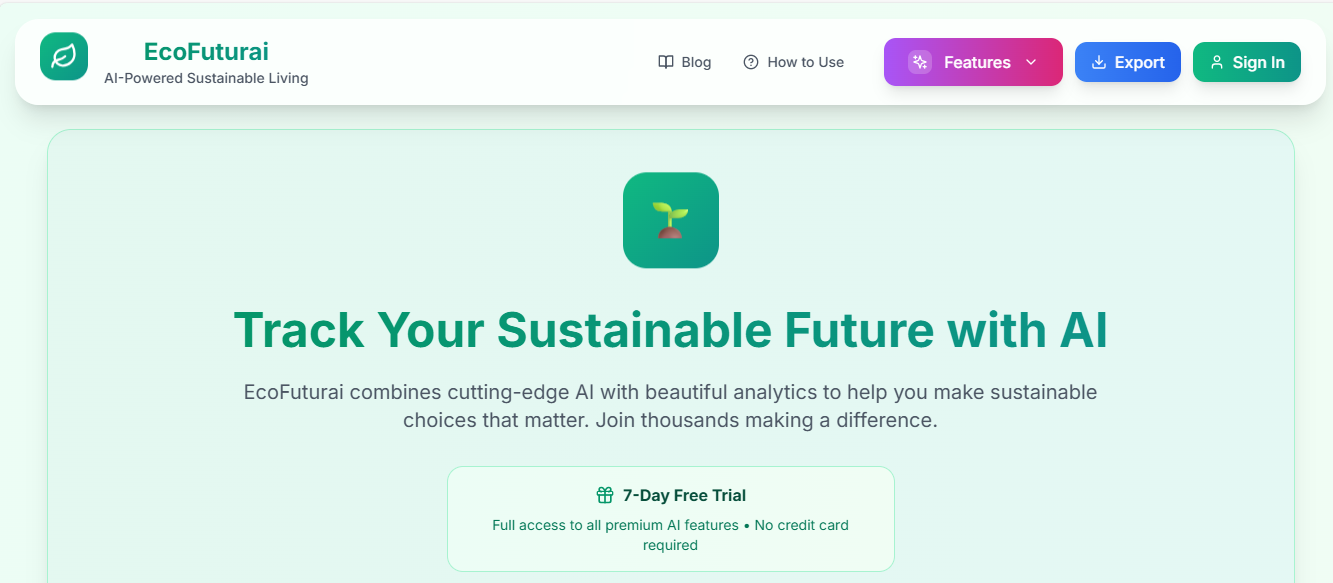The height and width of the screenshot is (583, 1333).
Task: Click the hero subtitle about sustainable choices
Action: point(670,406)
